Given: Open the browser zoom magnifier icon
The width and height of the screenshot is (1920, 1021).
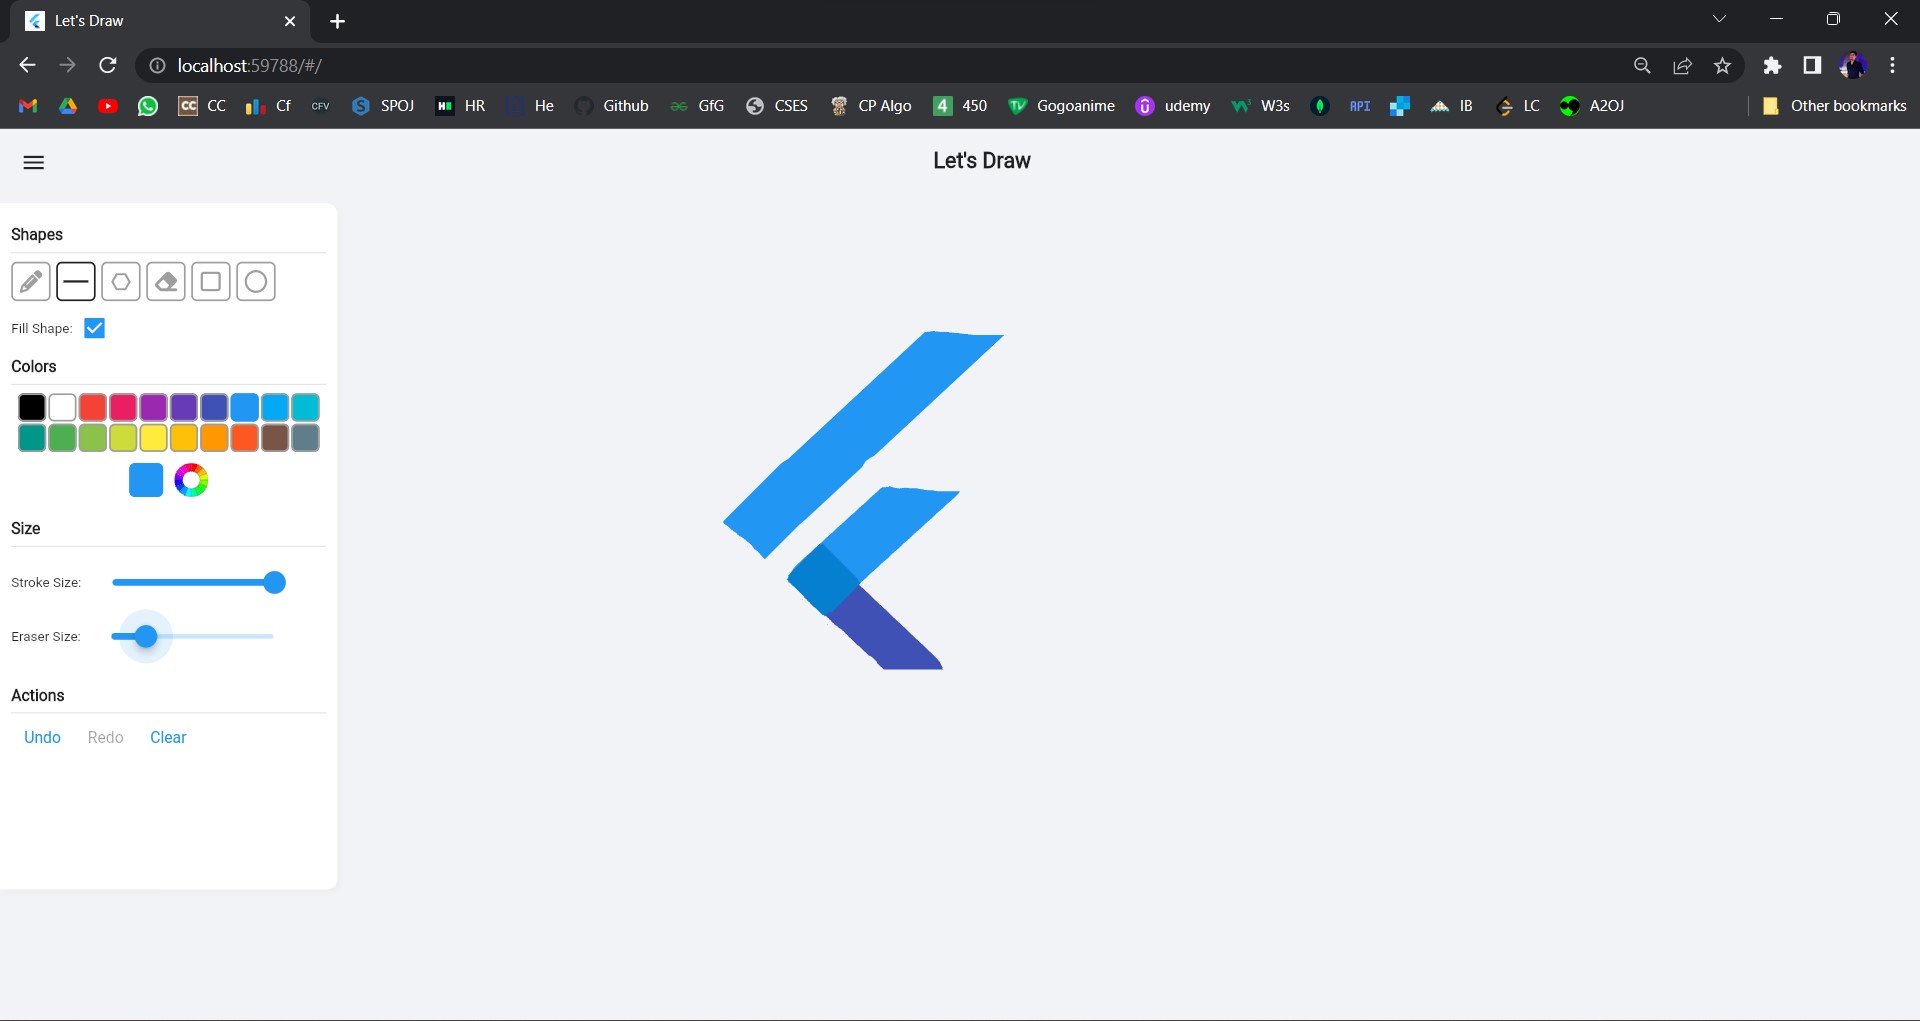Looking at the screenshot, I should 1642,66.
